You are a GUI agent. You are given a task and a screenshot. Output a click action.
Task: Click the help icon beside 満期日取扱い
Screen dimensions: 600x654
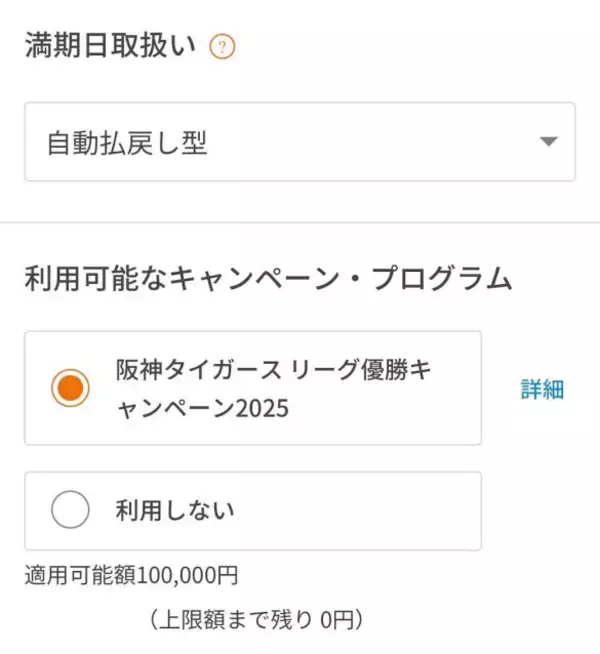click(x=222, y=47)
